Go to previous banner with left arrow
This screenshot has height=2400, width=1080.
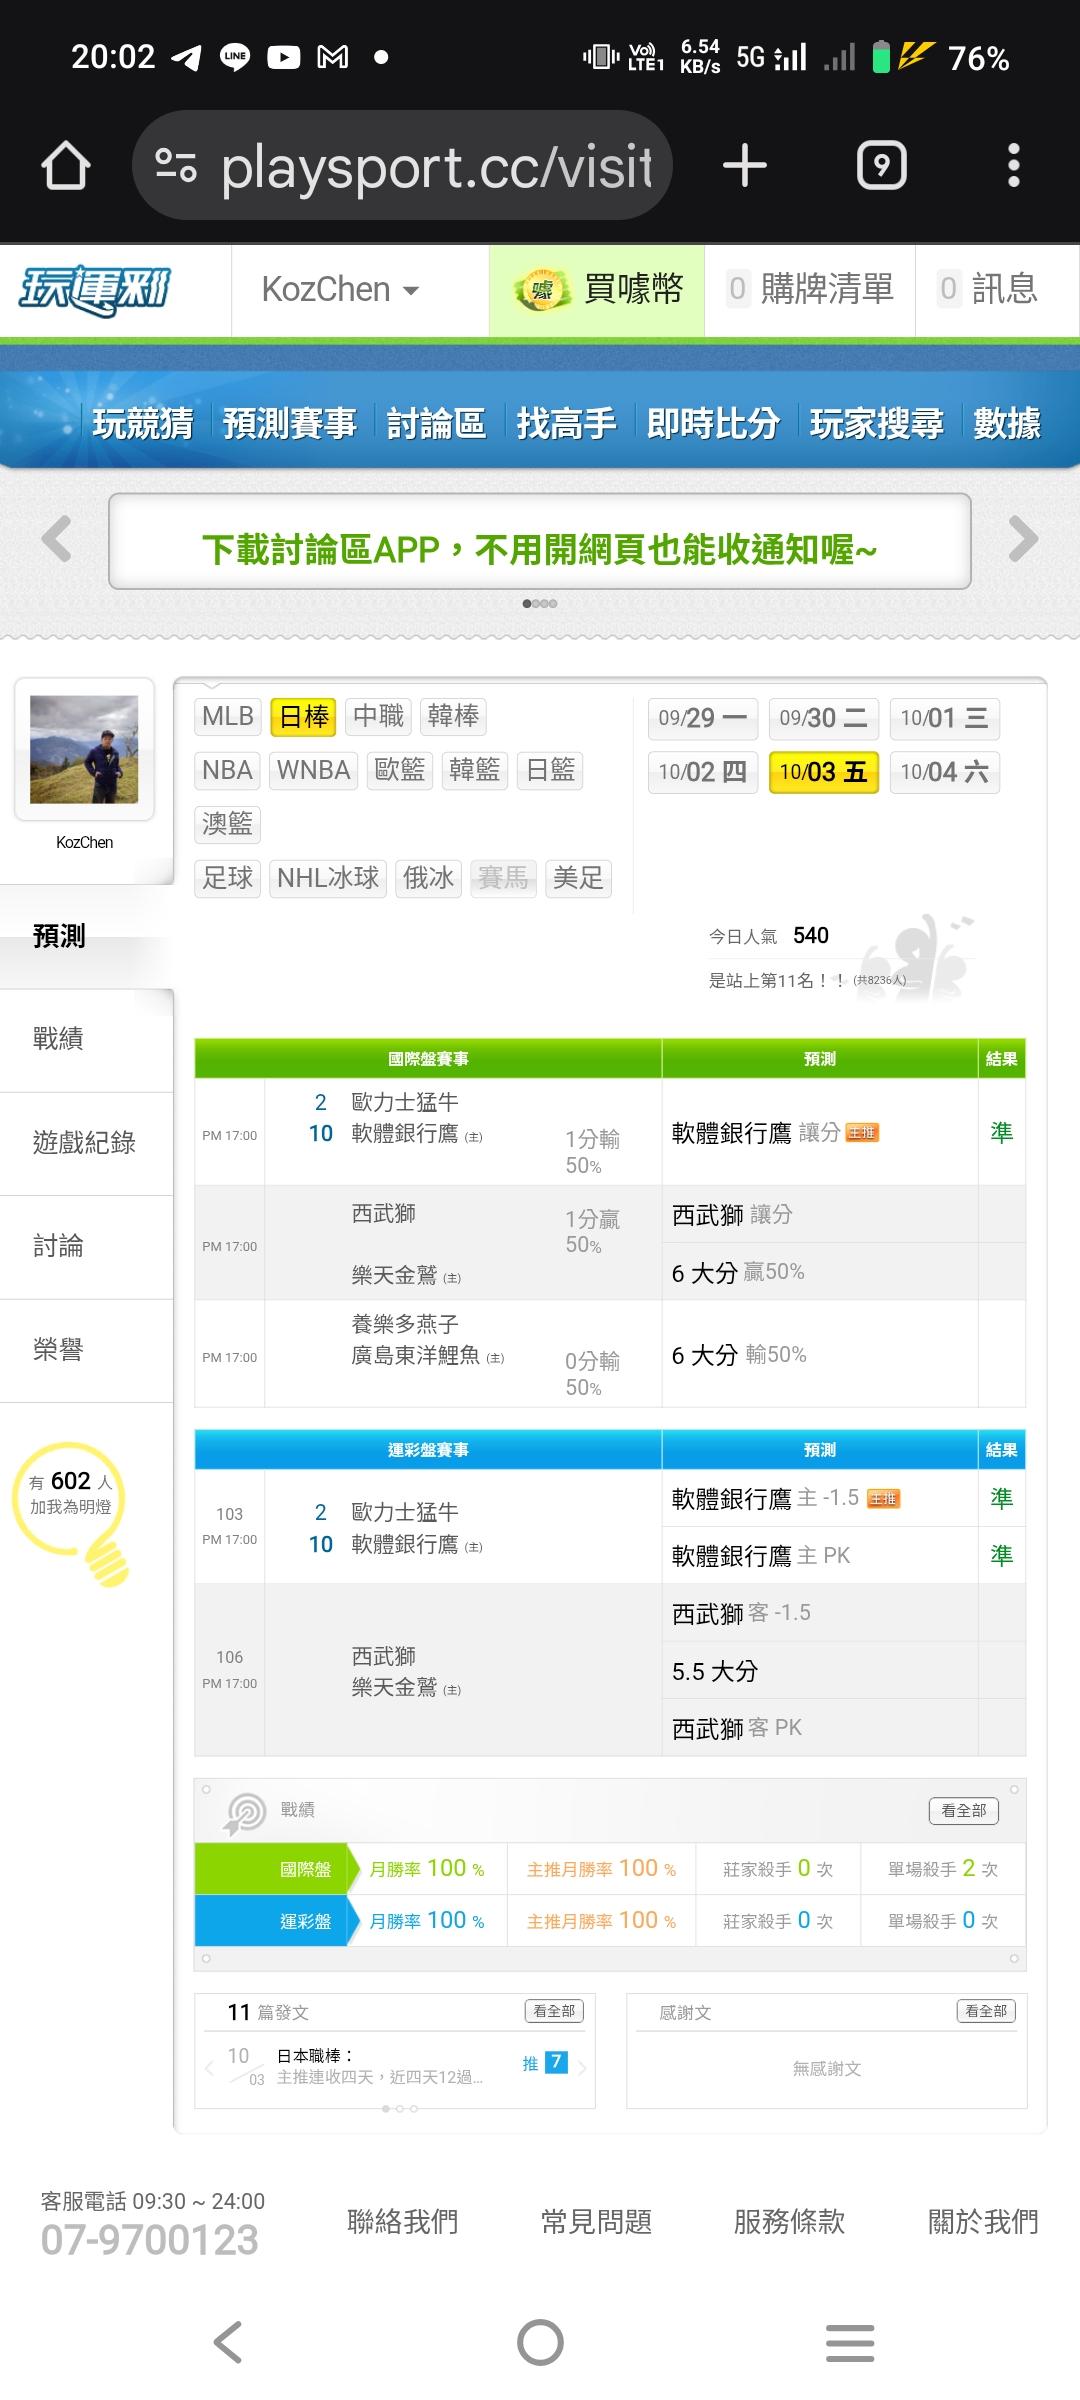tap(57, 539)
